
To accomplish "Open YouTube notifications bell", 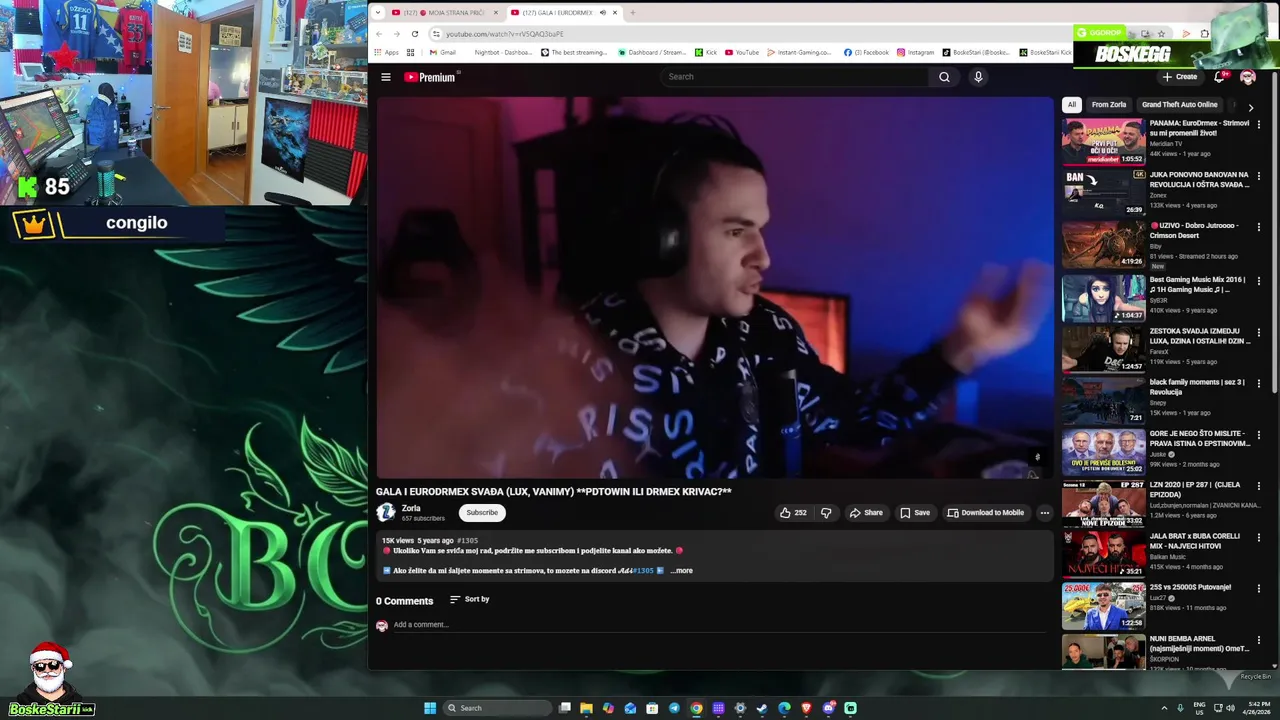I will [1219, 77].
